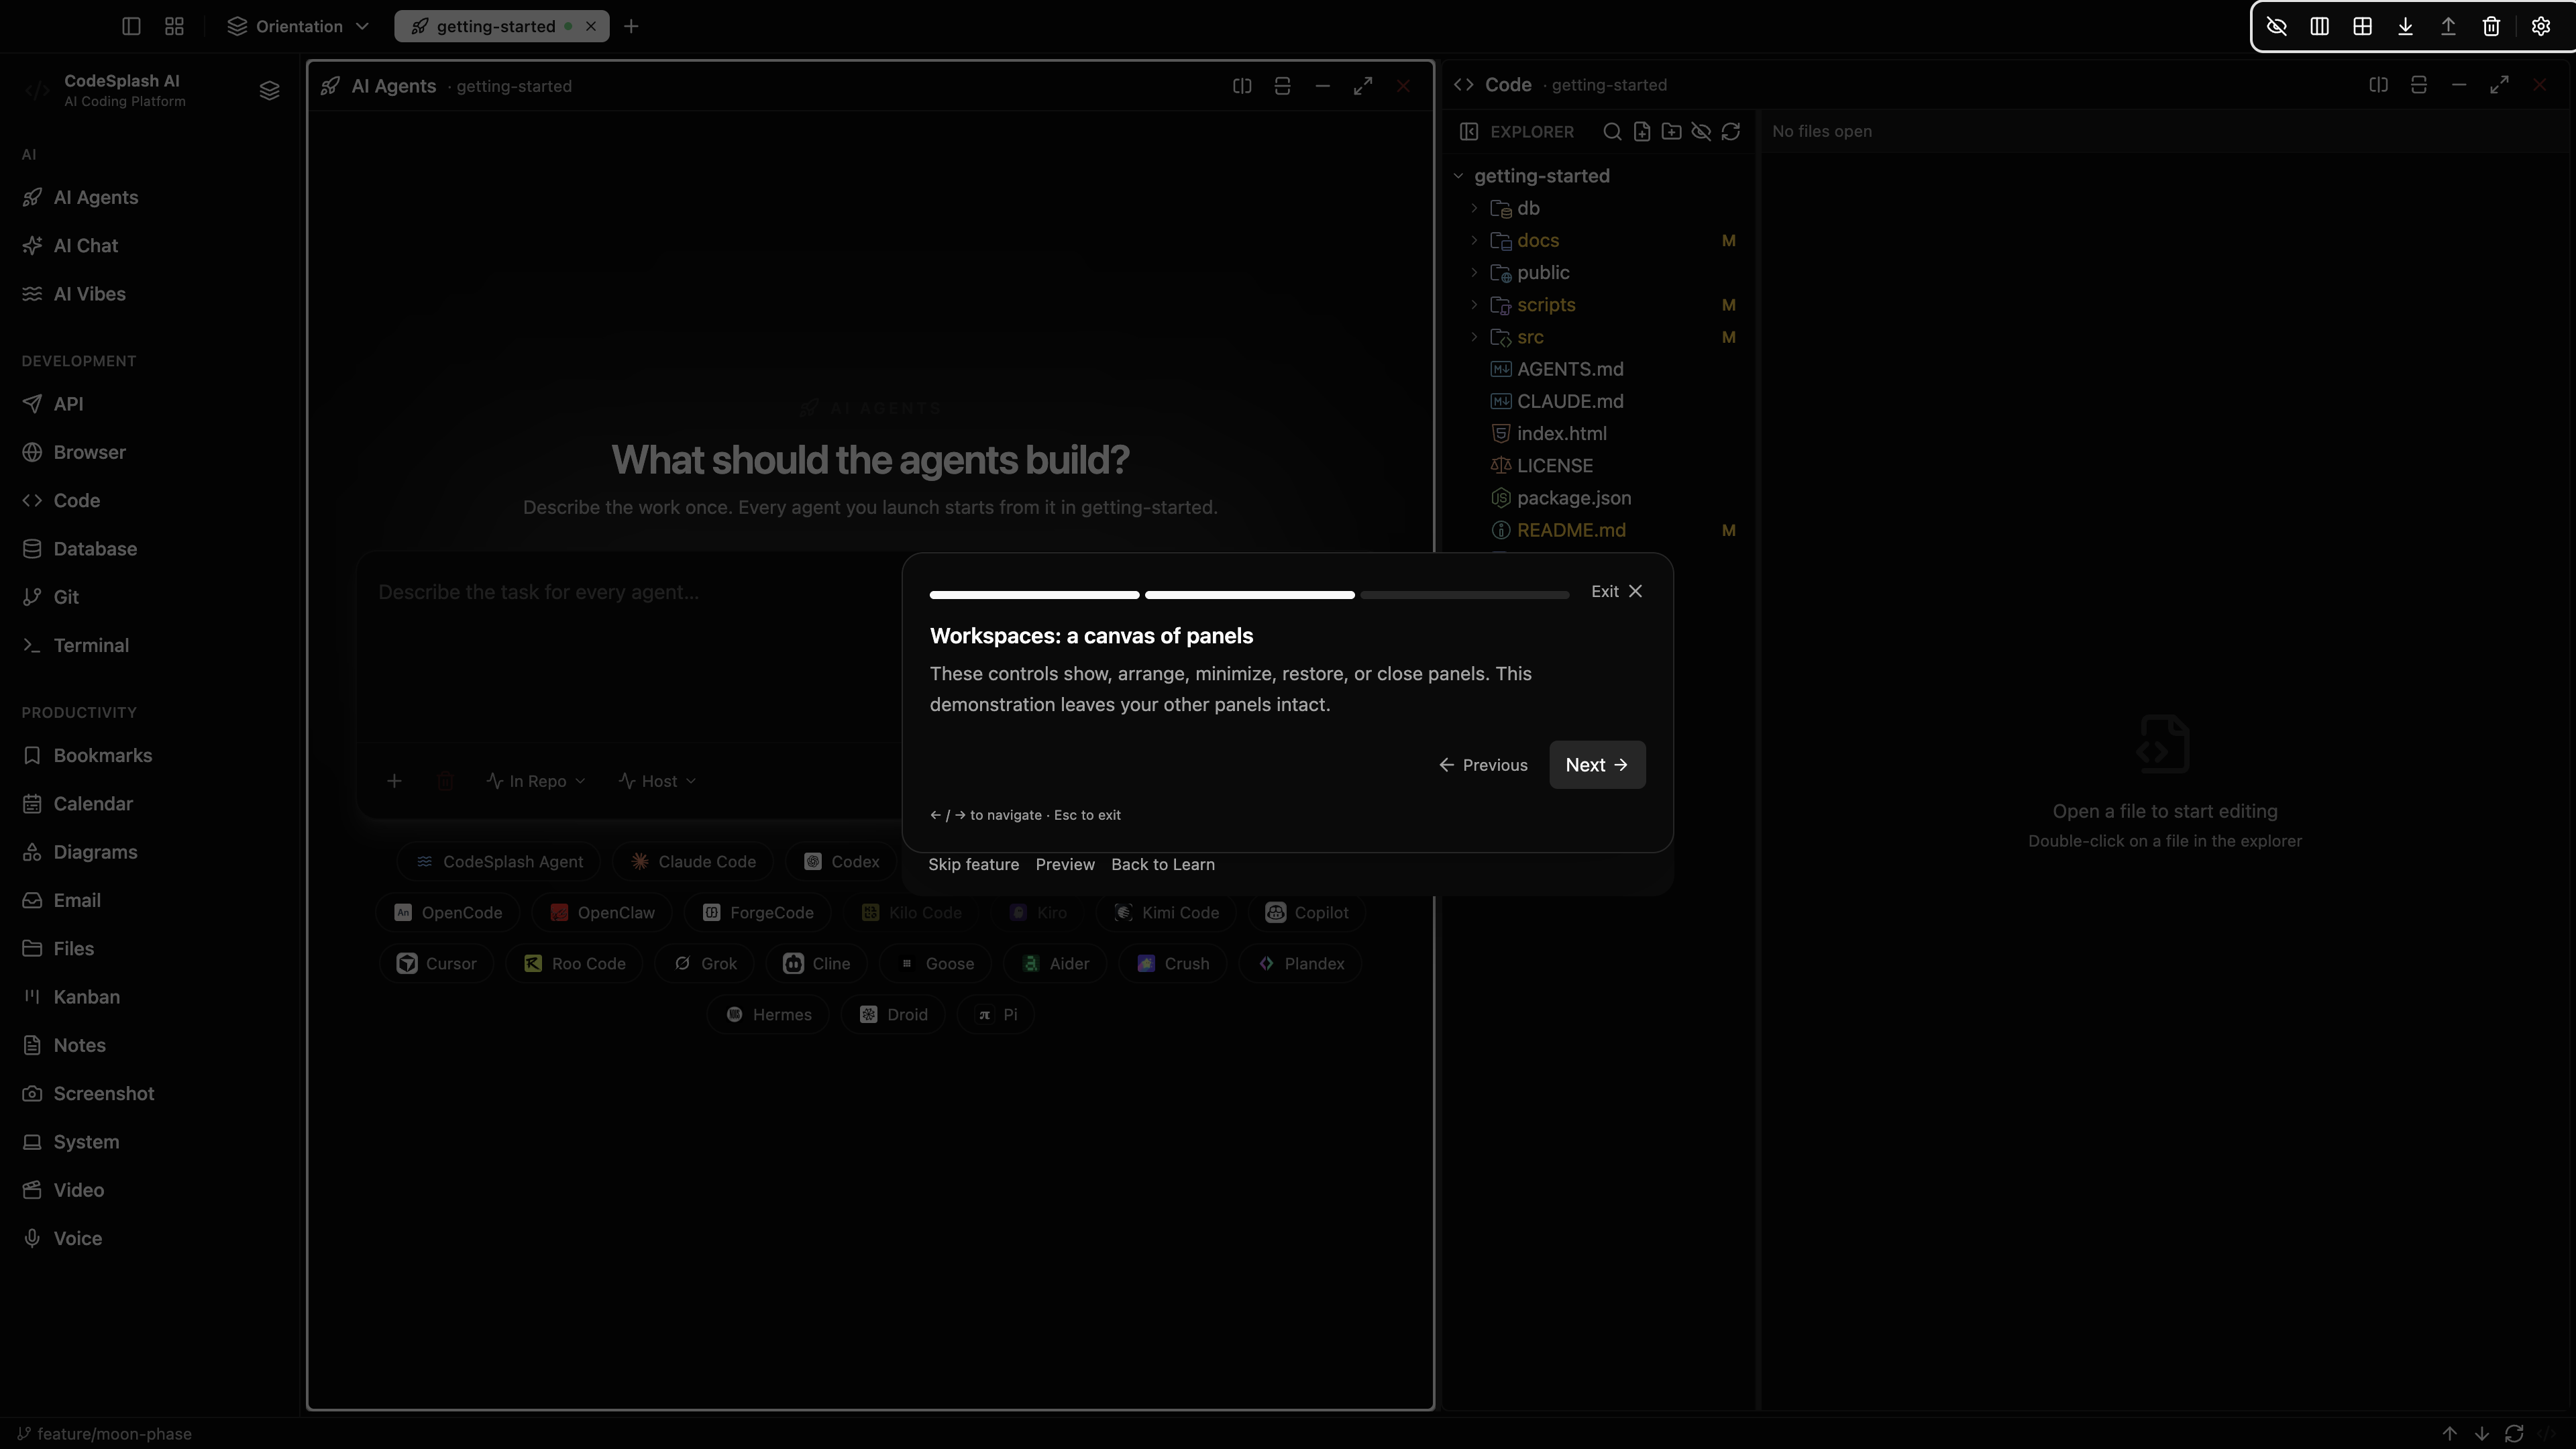Collapse the Explorer sidebar in Code panel
This screenshot has height=1449, width=2576.
[x=1469, y=132]
